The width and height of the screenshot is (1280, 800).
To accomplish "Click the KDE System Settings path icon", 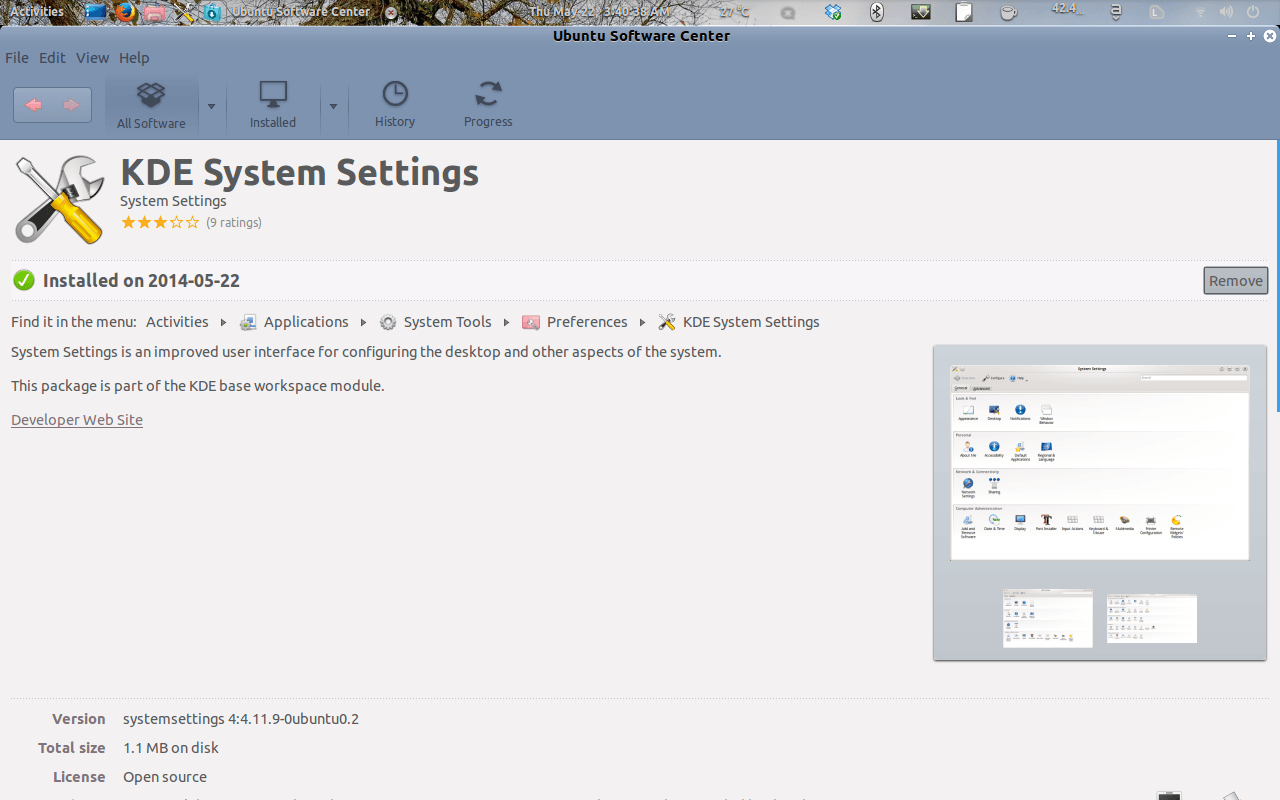I will pyautogui.click(x=667, y=322).
